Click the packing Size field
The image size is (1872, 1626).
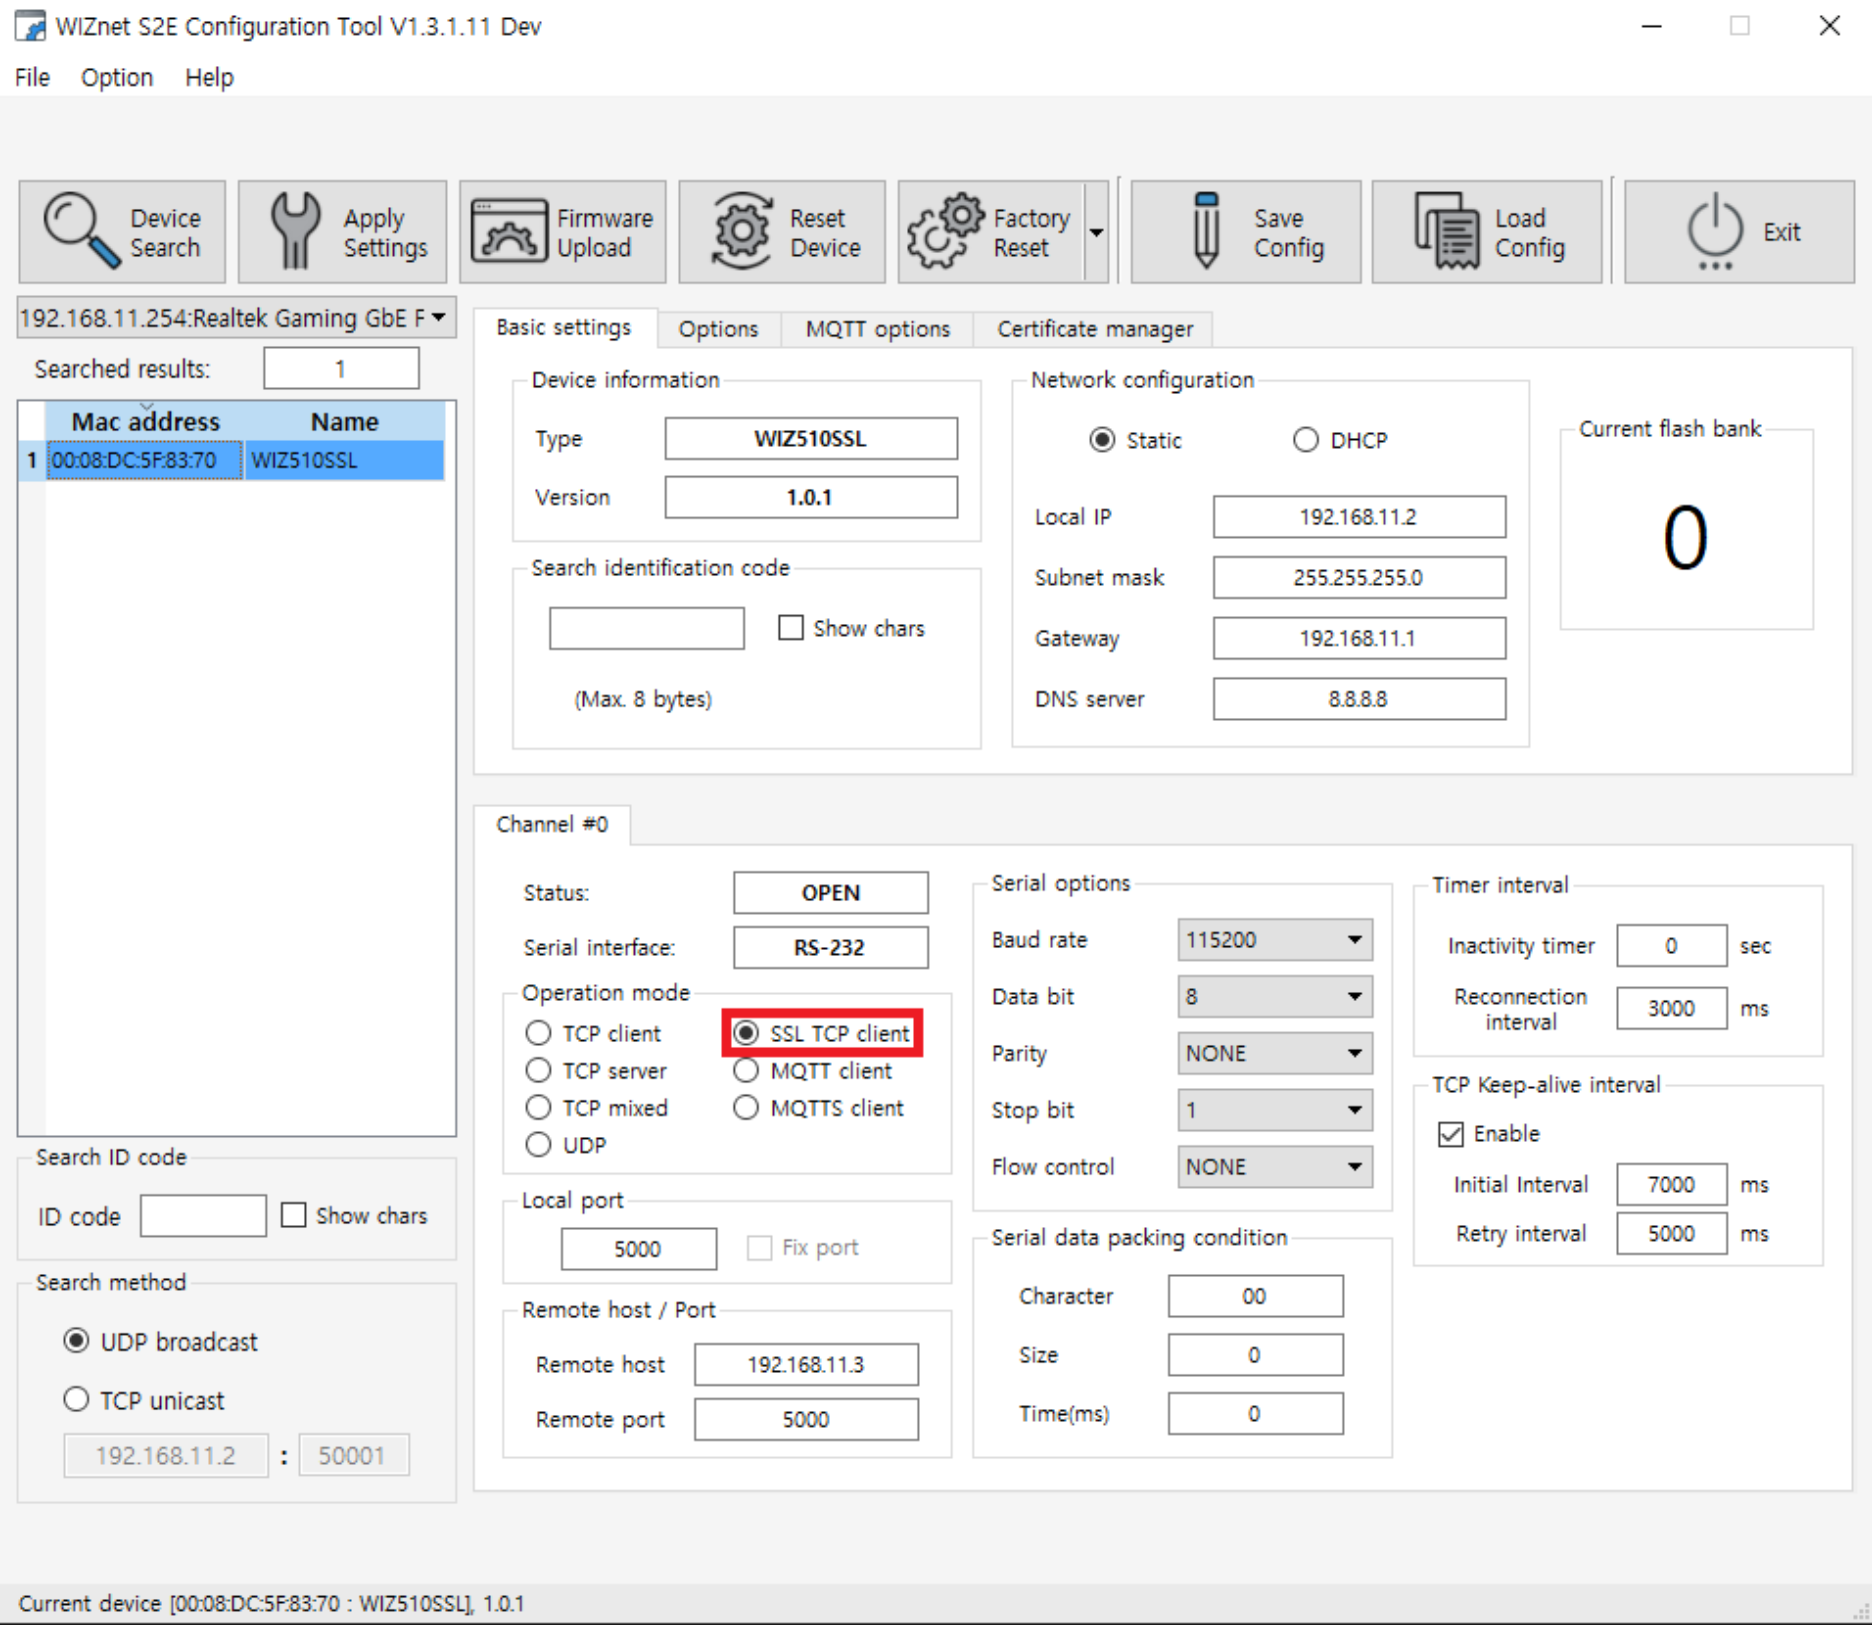(1255, 1355)
